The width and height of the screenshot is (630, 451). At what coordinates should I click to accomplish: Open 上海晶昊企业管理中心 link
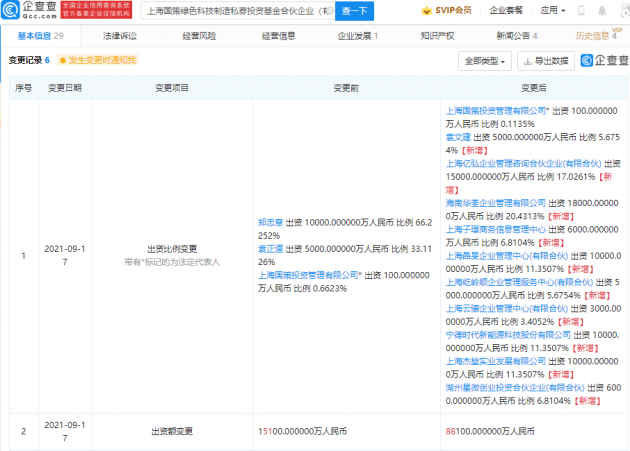pyautogui.click(x=507, y=256)
